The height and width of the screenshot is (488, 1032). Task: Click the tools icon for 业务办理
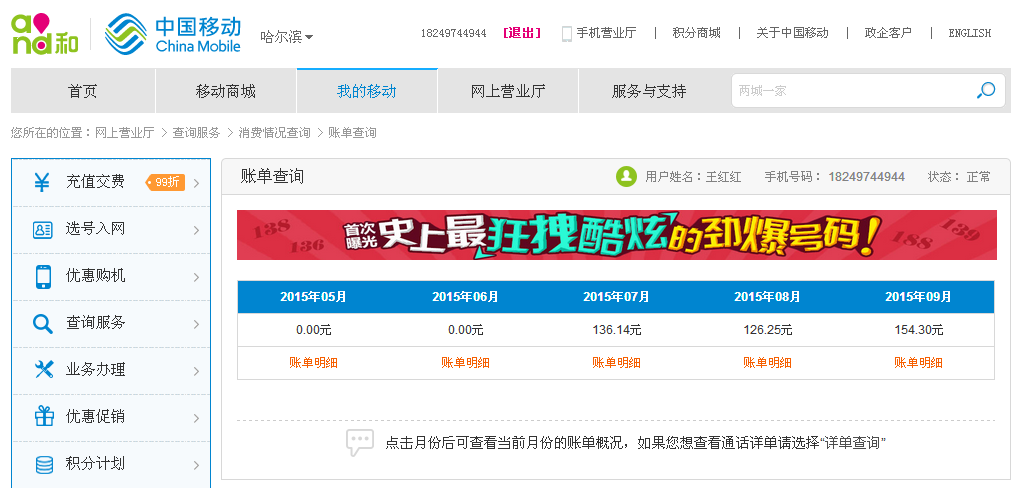point(43,370)
